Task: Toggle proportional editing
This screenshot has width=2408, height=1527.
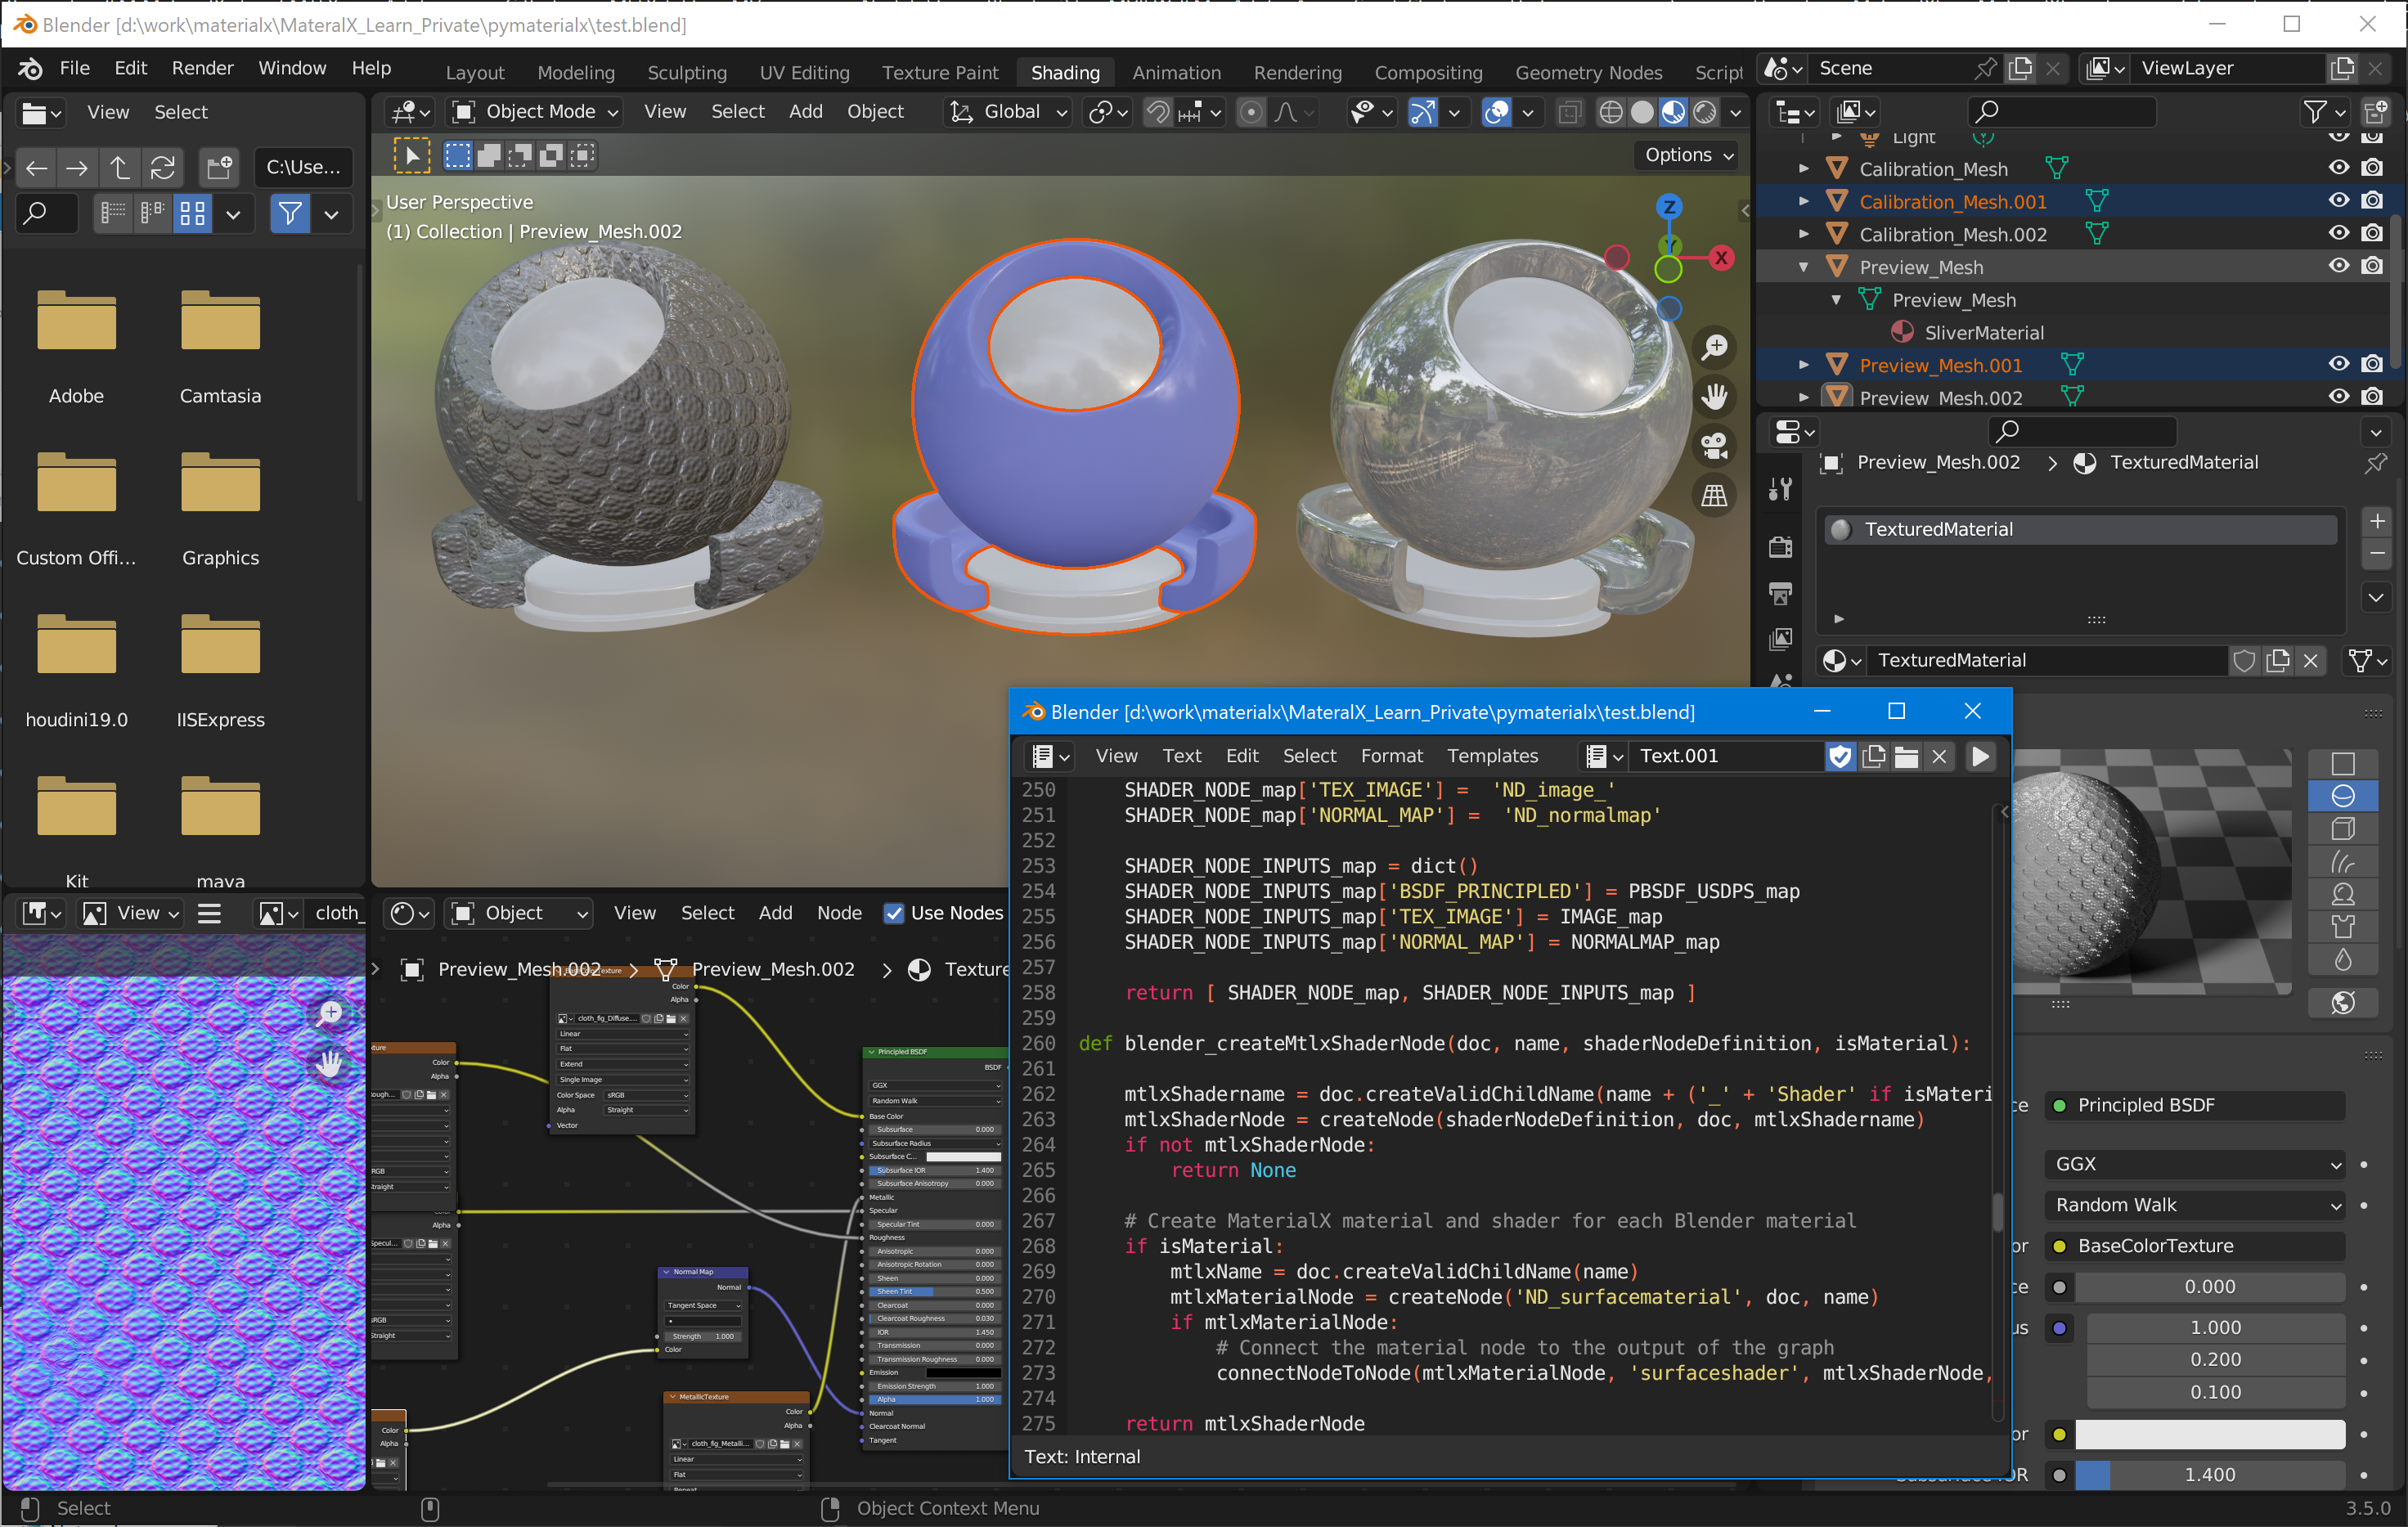Action: [1250, 112]
